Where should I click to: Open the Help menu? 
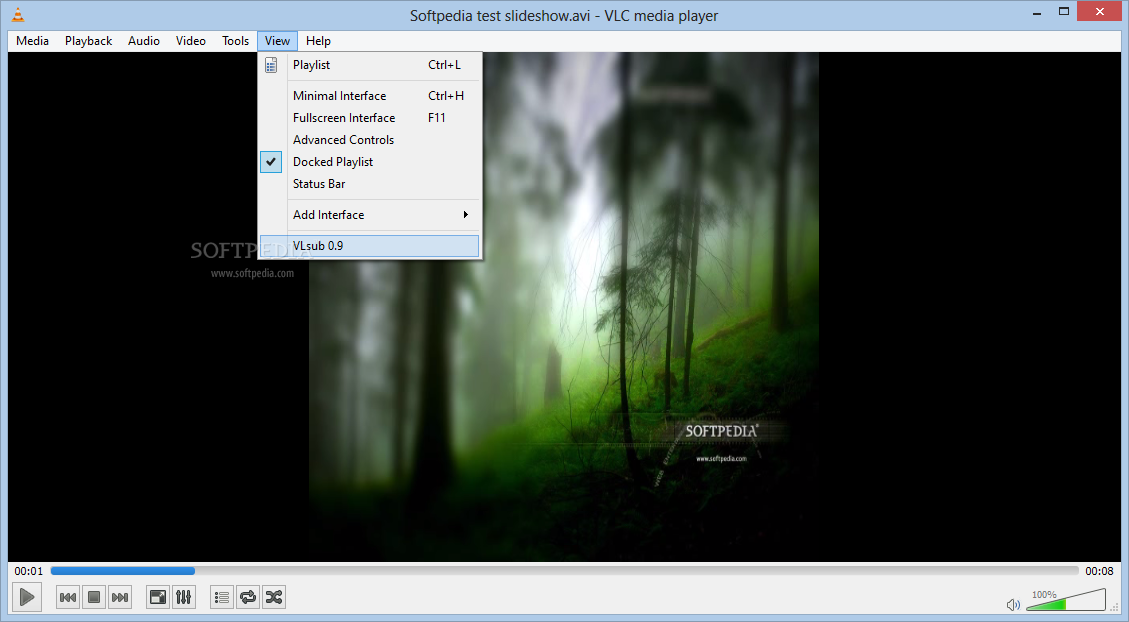pyautogui.click(x=318, y=41)
